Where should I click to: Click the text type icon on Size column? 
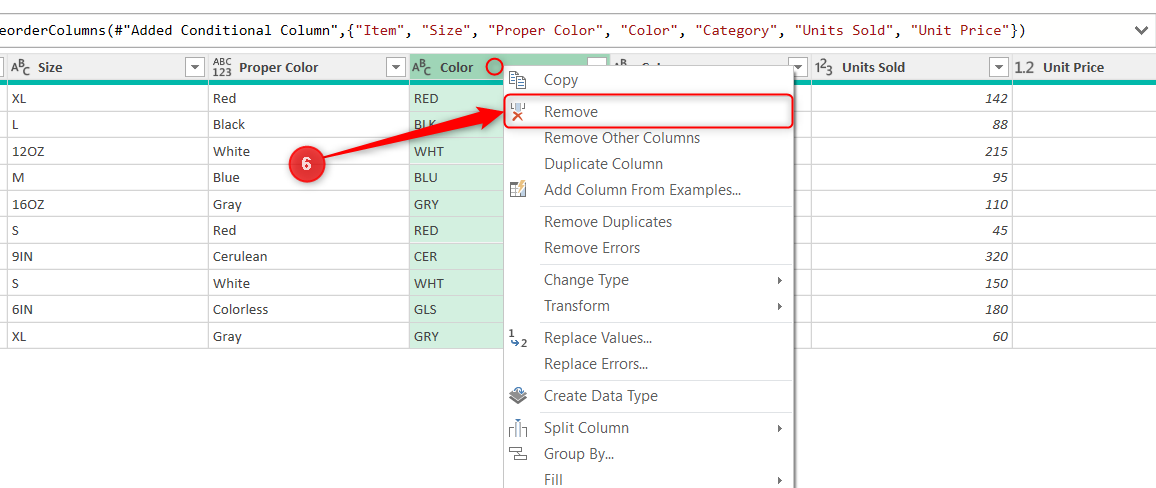[21, 67]
